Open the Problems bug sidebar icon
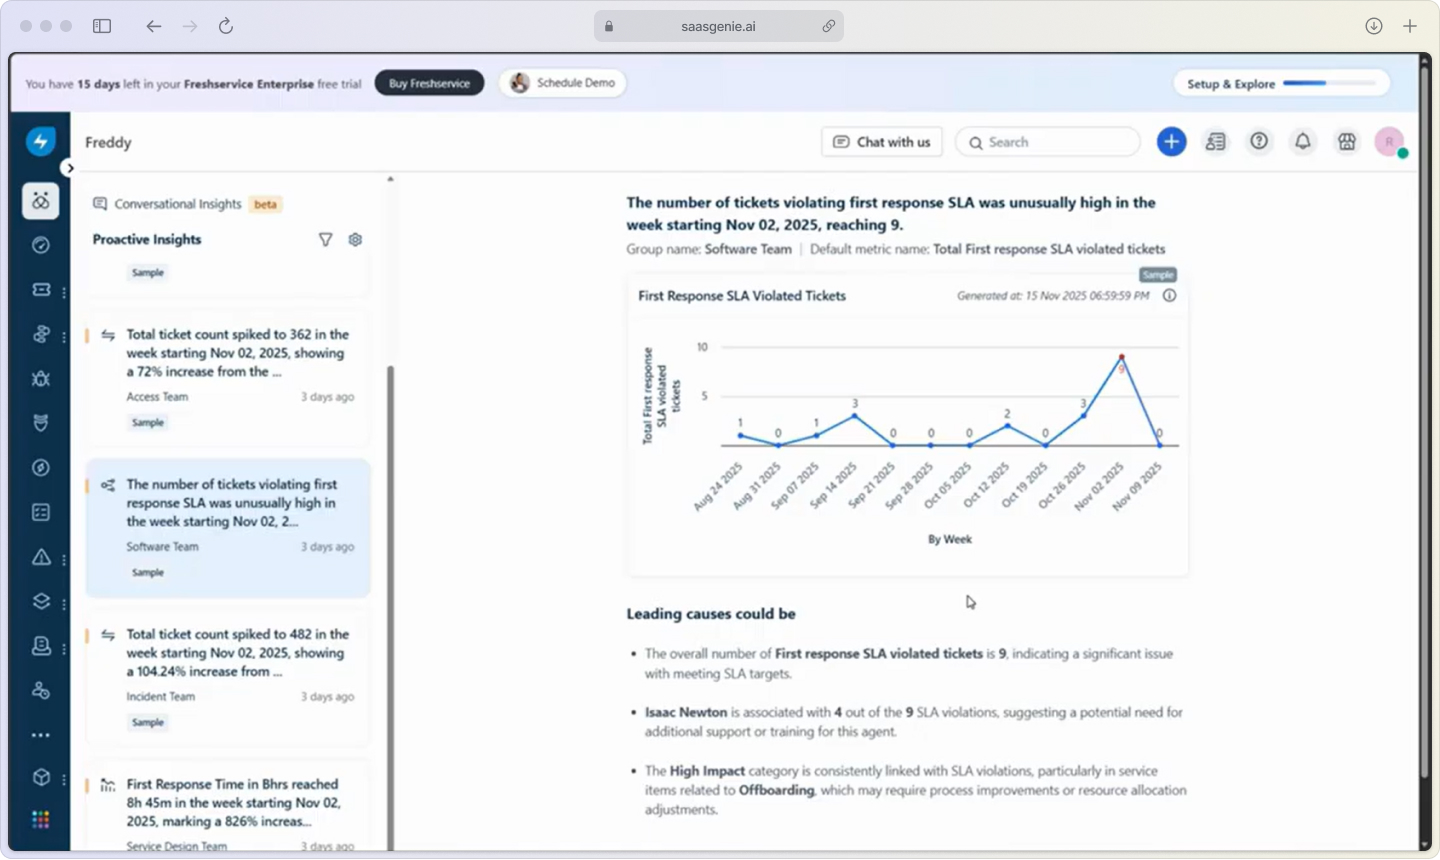This screenshot has height=860, width=1440. point(41,378)
